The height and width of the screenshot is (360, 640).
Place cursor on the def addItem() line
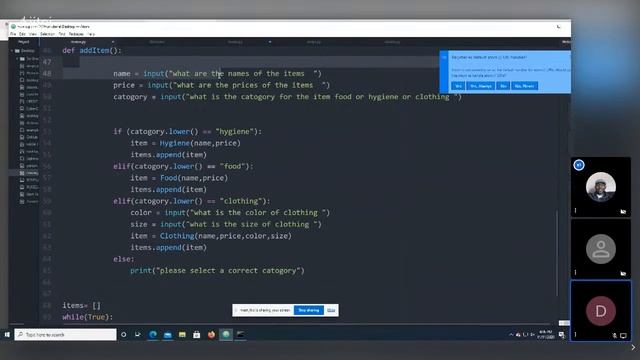coord(92,51)
